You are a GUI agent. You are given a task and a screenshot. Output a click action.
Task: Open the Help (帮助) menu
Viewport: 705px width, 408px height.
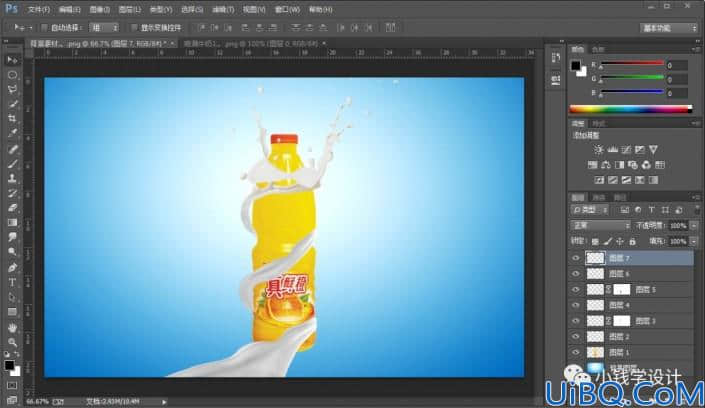click(321, 9)
